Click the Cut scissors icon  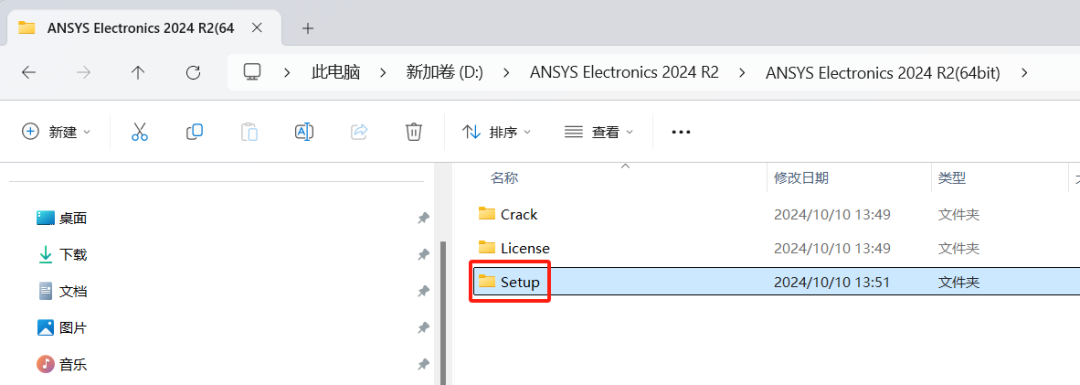coord(140,132)
